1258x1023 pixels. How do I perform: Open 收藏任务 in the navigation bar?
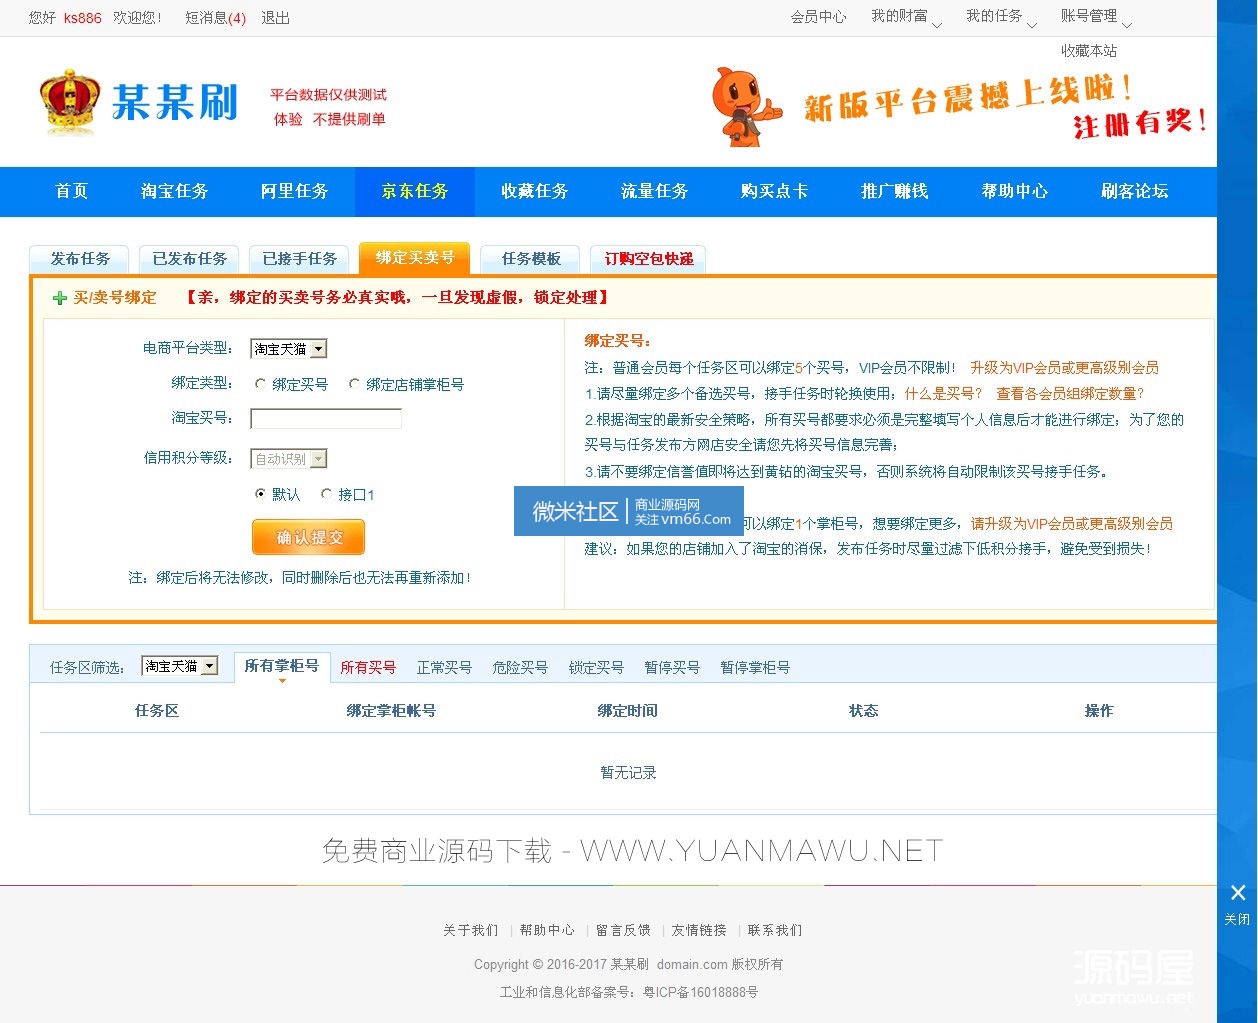tap(534, 191)
